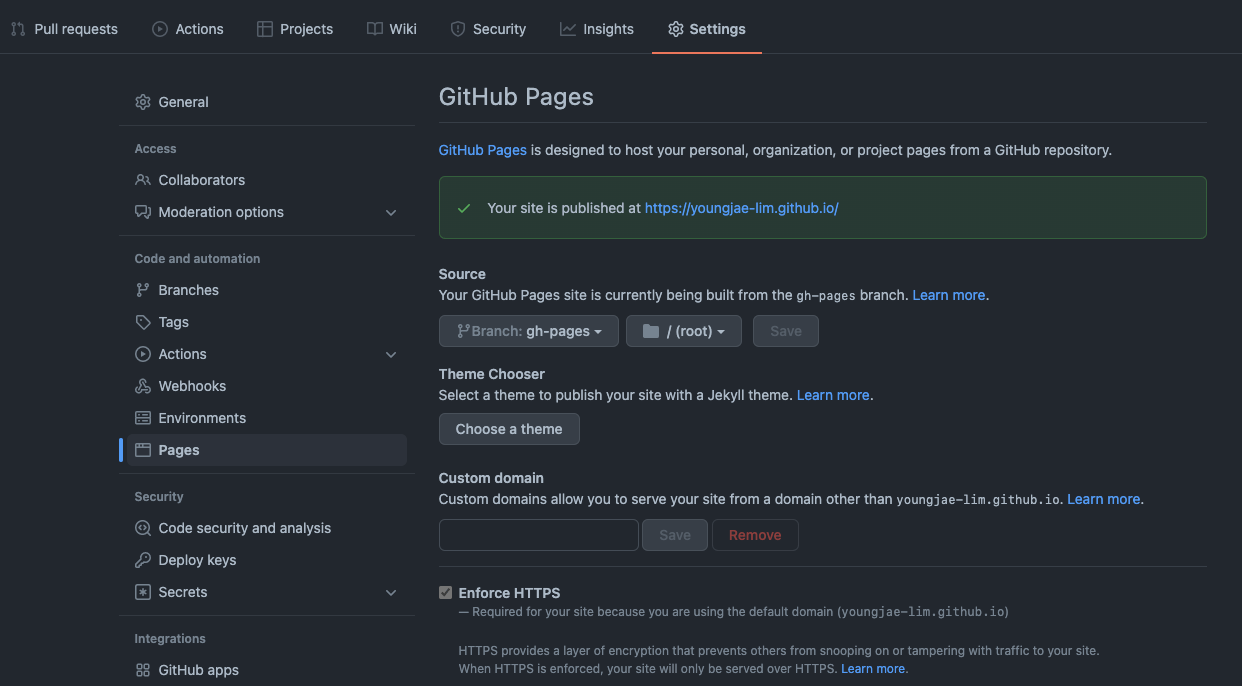
Task: Click the Environments server icon
Action: click(143, 418)
